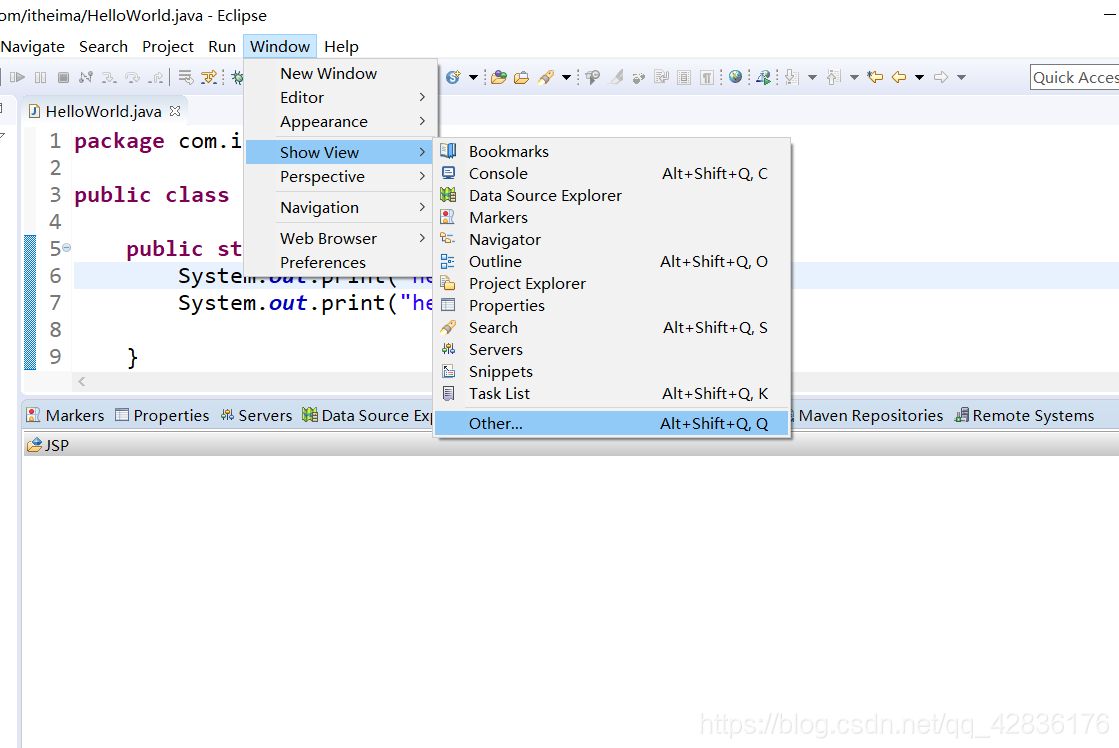Click the Step Into toolbar icon
Screen dimensions: 1119x748
point(108,77)
